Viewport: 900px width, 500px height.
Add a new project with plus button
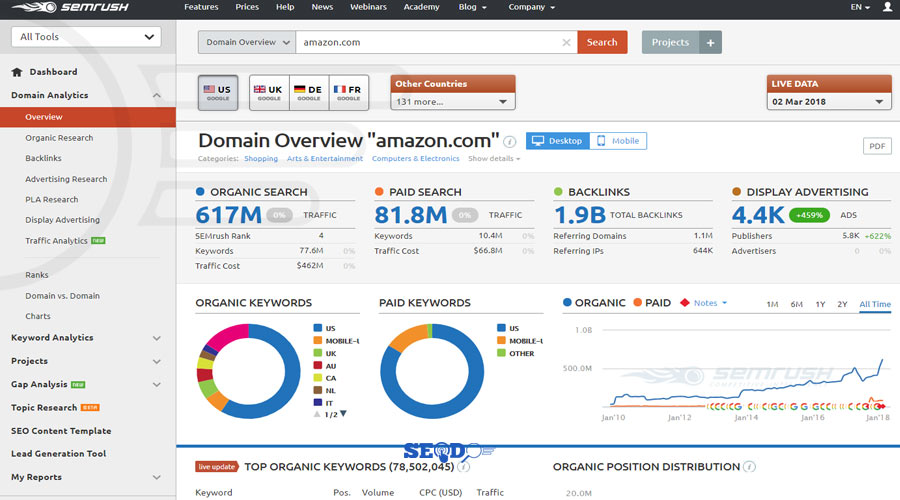(x=710, y=42)
